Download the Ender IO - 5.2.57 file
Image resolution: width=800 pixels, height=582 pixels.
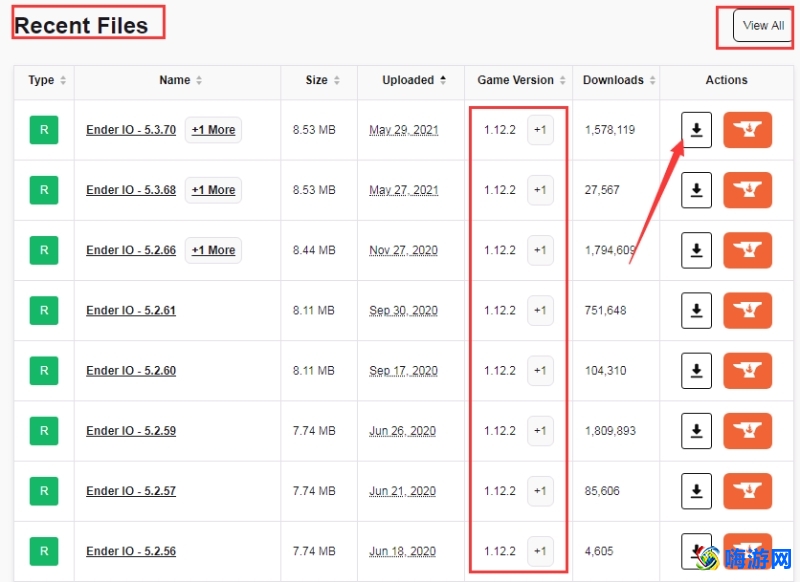(x=696, y=491)
